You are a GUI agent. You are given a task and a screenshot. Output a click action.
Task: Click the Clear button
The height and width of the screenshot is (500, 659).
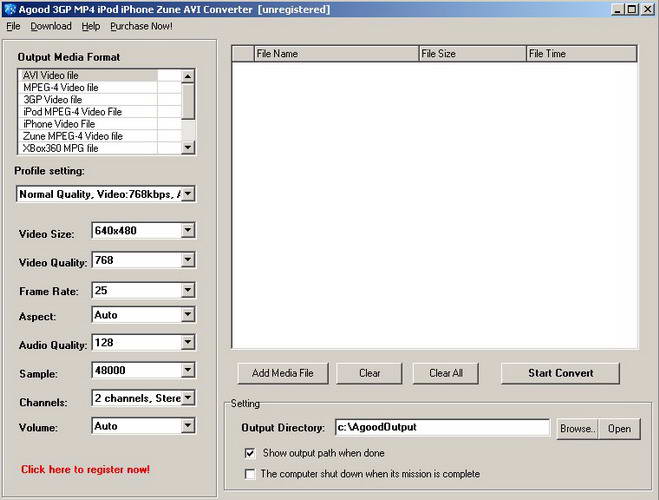[369, 373]
